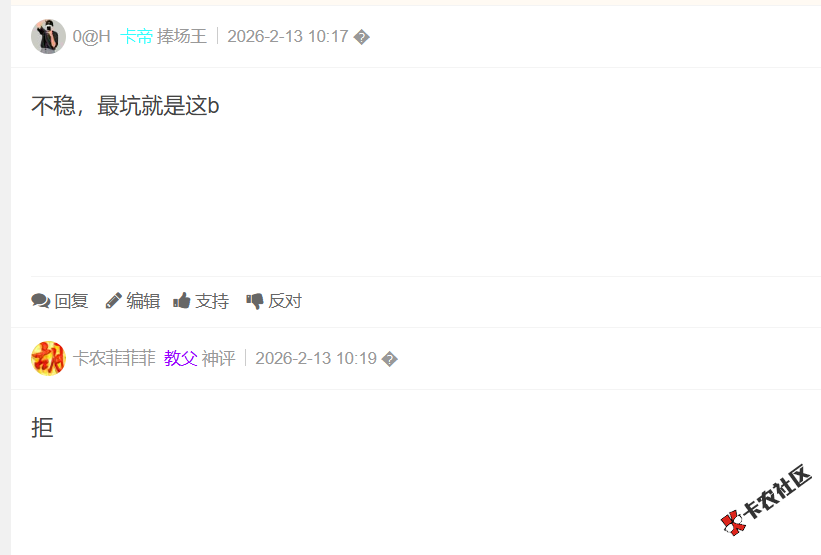Click the 神评 badge label
Viewport: 821px width, 555px height.
coord(218,359)
